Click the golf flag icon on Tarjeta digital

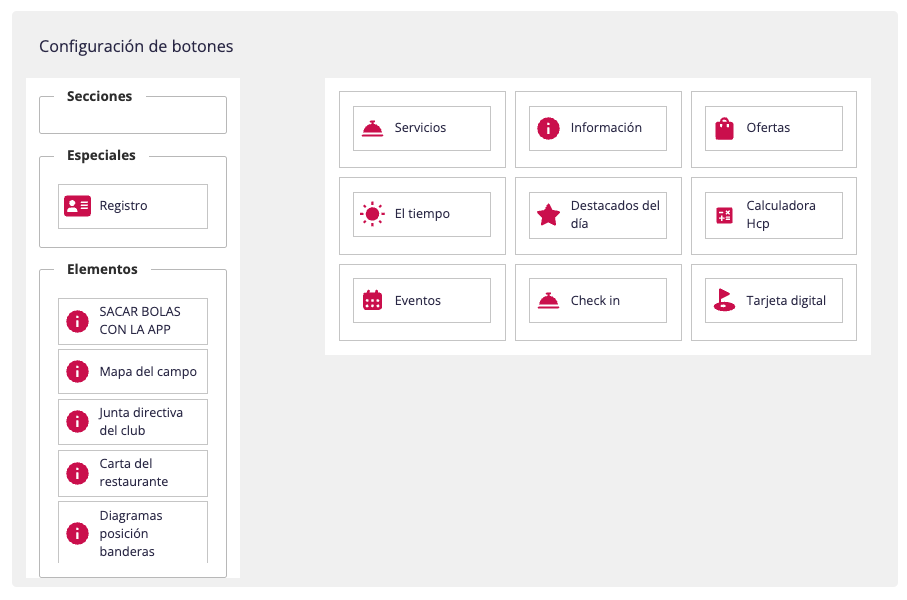[x=724, y=300]
